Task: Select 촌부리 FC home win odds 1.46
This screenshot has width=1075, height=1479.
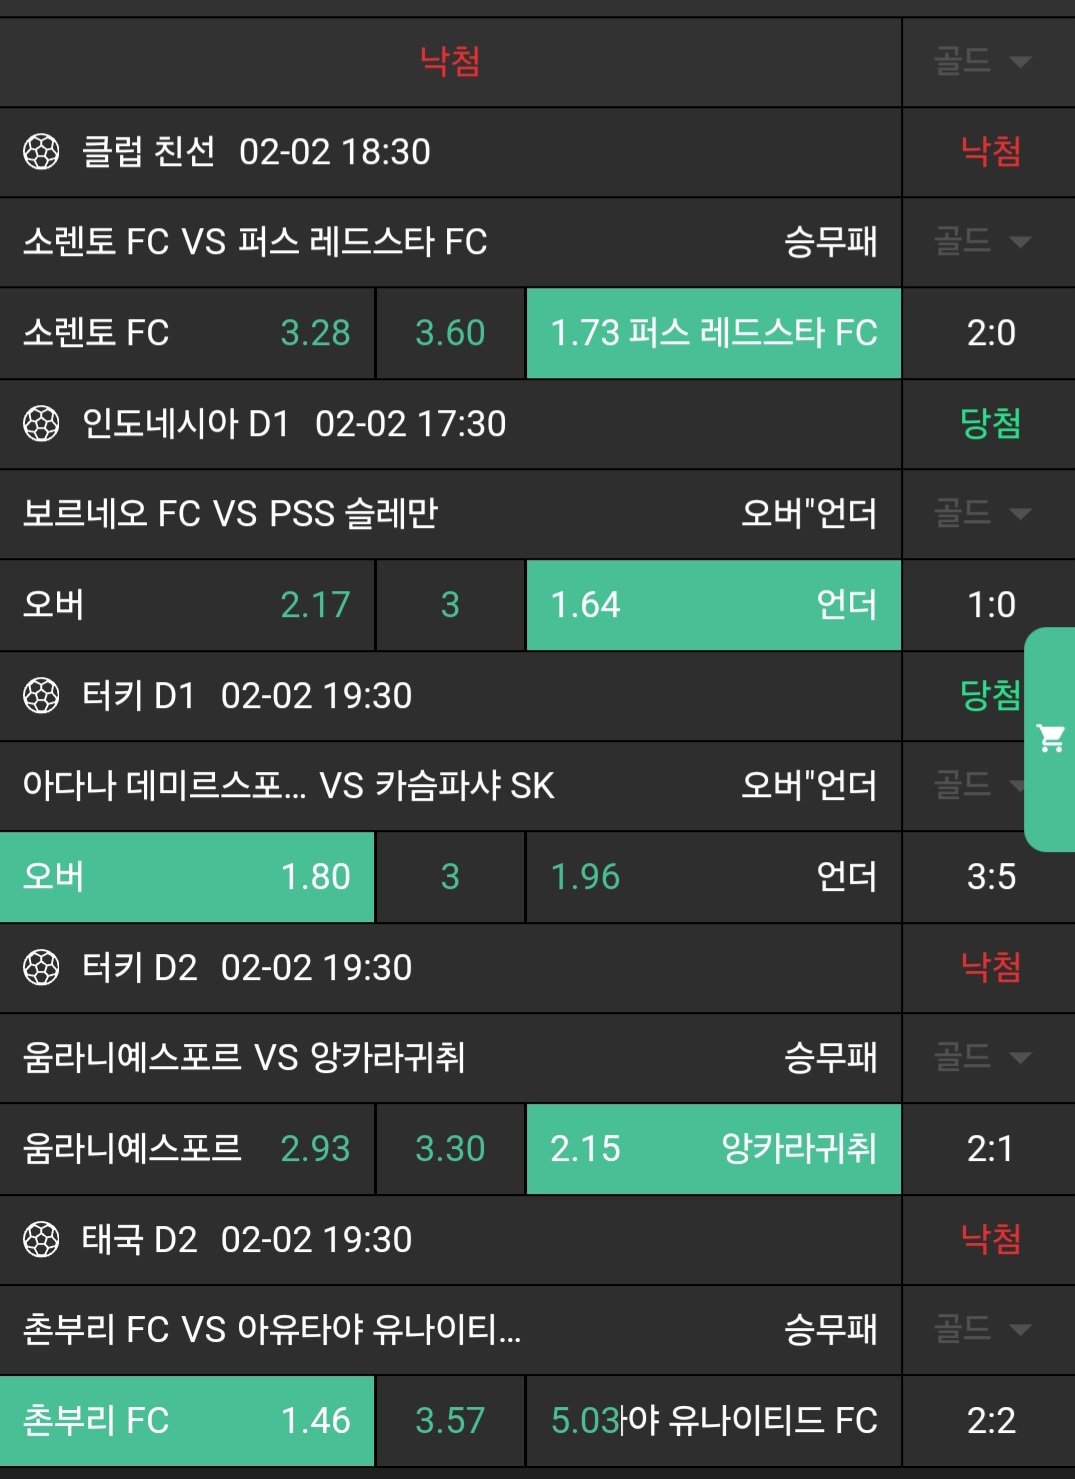Action: 187,1421
